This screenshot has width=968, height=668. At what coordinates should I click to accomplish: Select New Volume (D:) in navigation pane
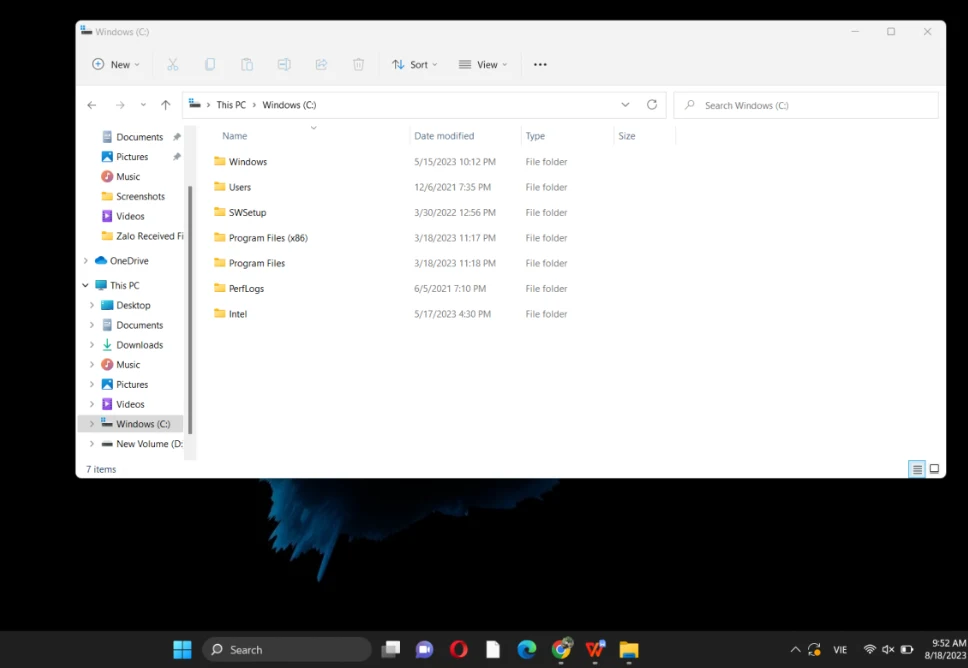pos(142,443)
